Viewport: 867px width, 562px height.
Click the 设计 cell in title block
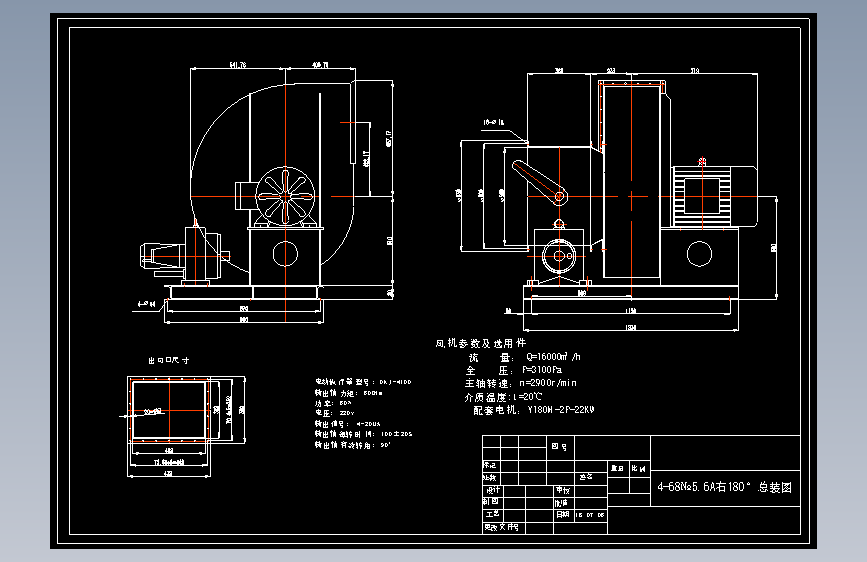pyautogui.click(x=493, y=490)
